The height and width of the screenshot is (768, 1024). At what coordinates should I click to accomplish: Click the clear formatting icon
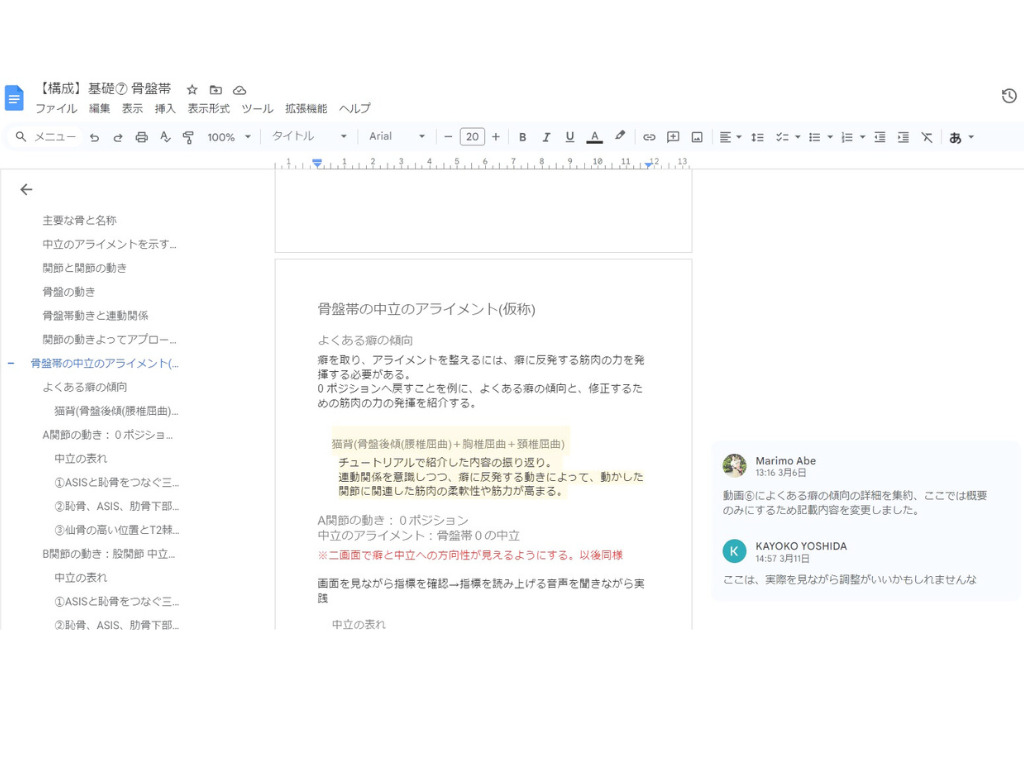point(927,137)
